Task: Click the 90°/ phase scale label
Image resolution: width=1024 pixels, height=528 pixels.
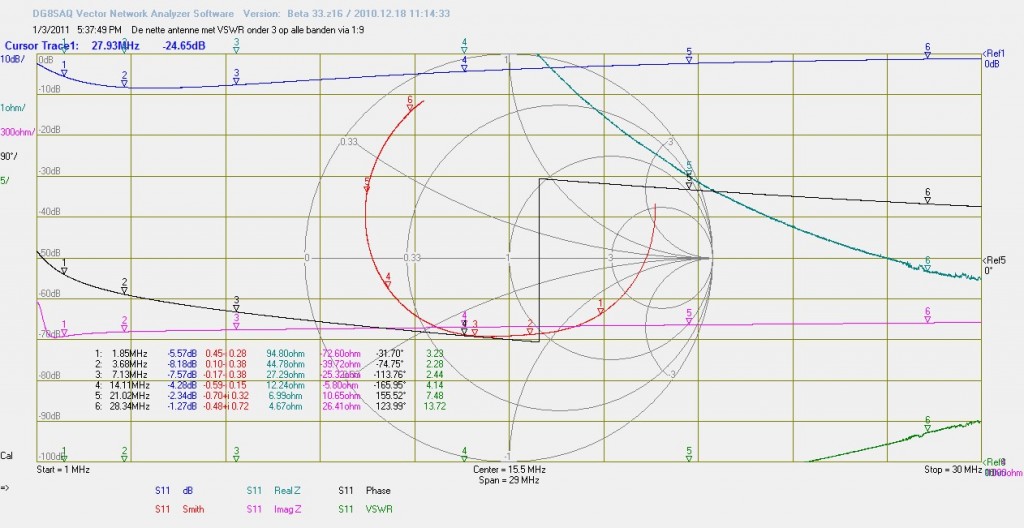Action: point(9,156)
